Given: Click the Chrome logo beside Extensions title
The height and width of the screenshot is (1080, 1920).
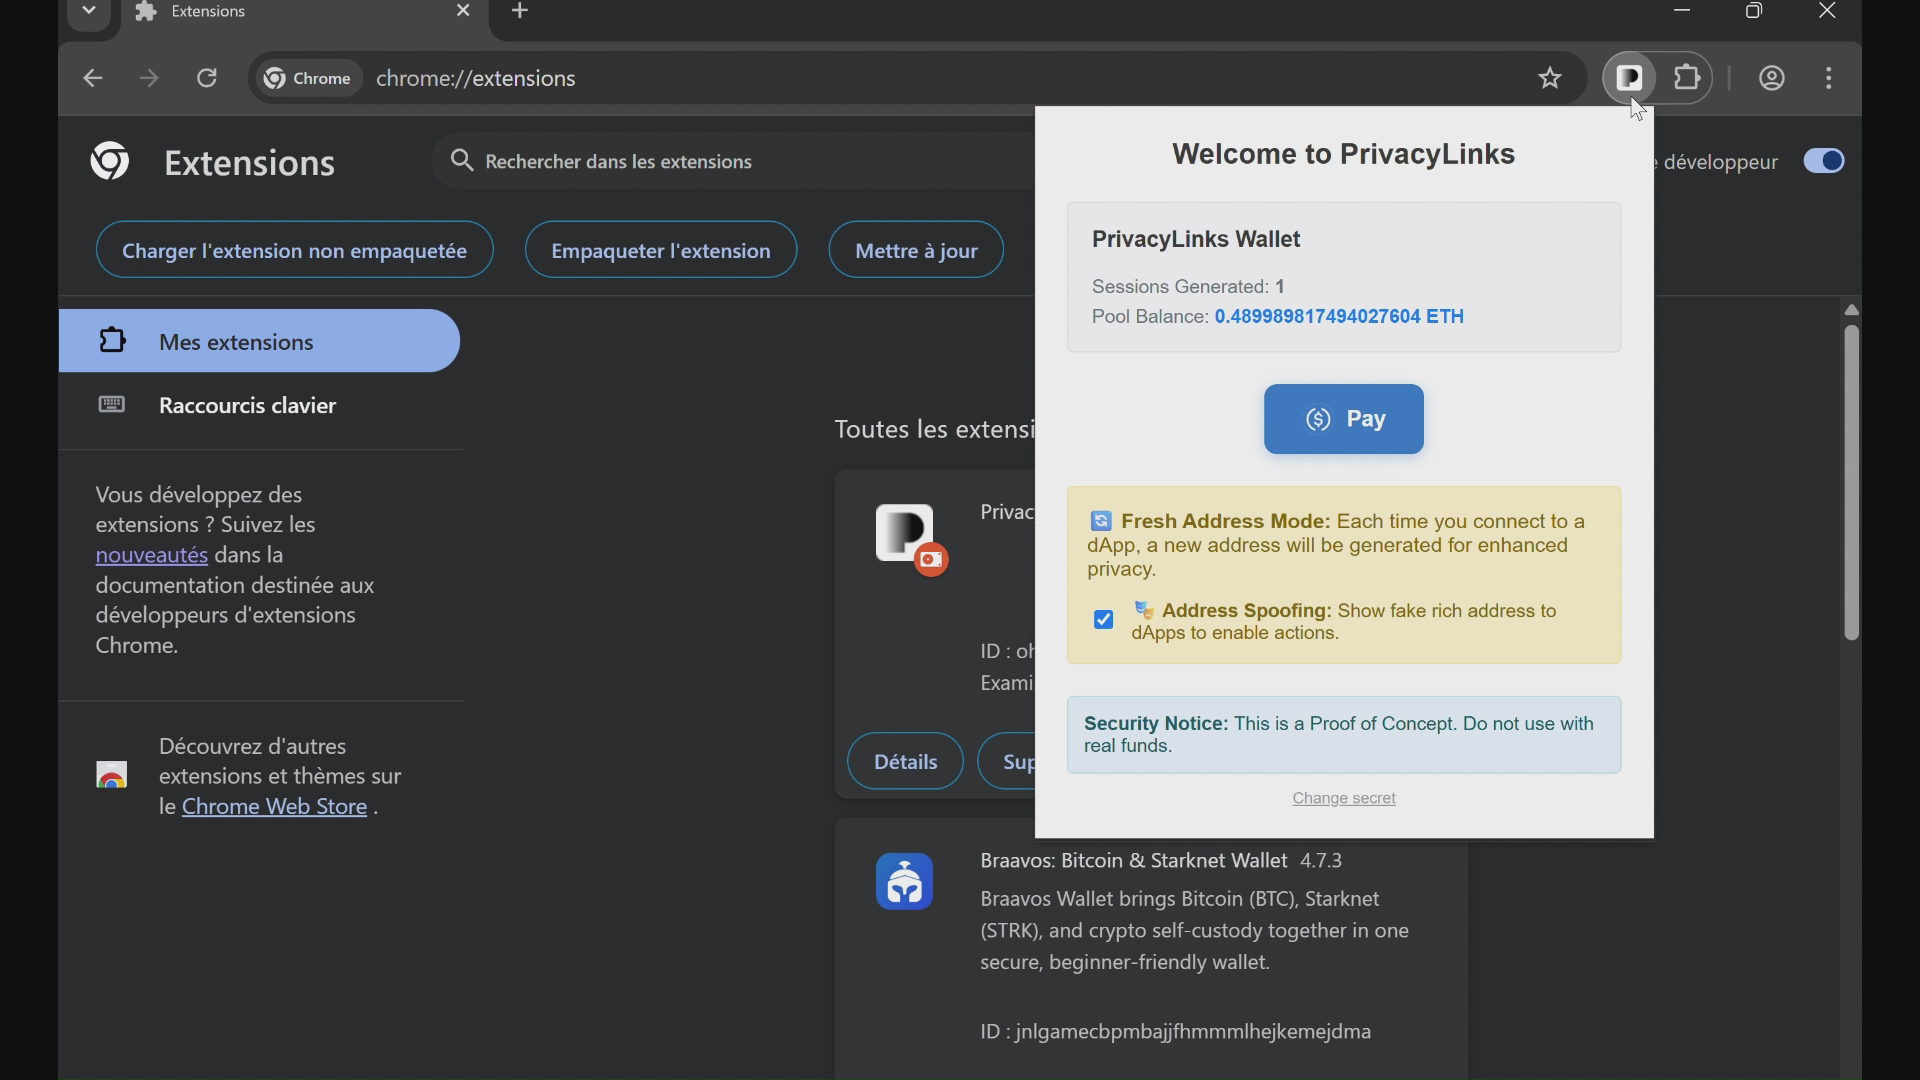Looking at the screenshot, I should (110, 161).
